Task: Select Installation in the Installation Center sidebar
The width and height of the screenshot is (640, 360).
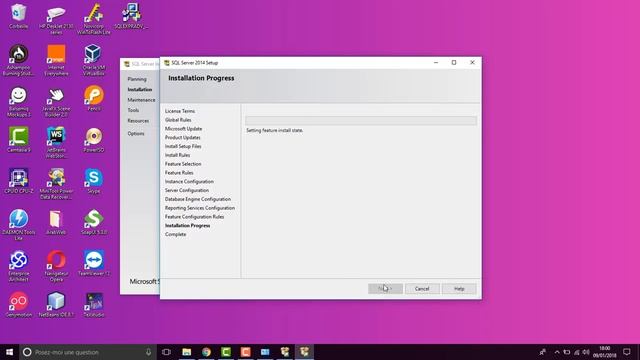Action: coord(140,89)
